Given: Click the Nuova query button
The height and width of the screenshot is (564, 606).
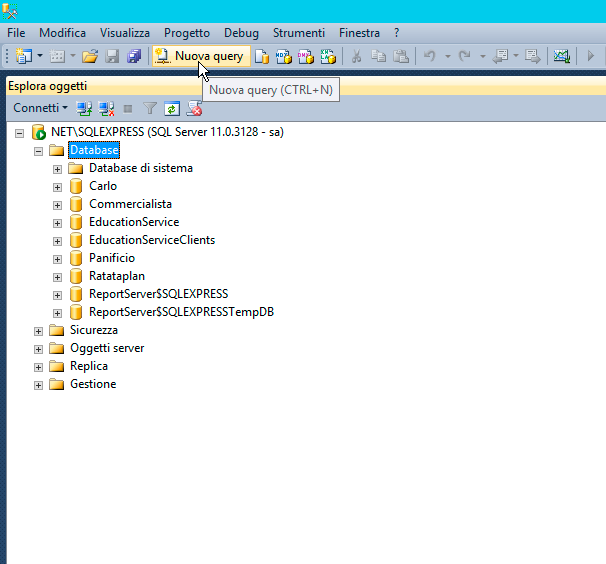Looking at the screenshot, I should (201, 56).
